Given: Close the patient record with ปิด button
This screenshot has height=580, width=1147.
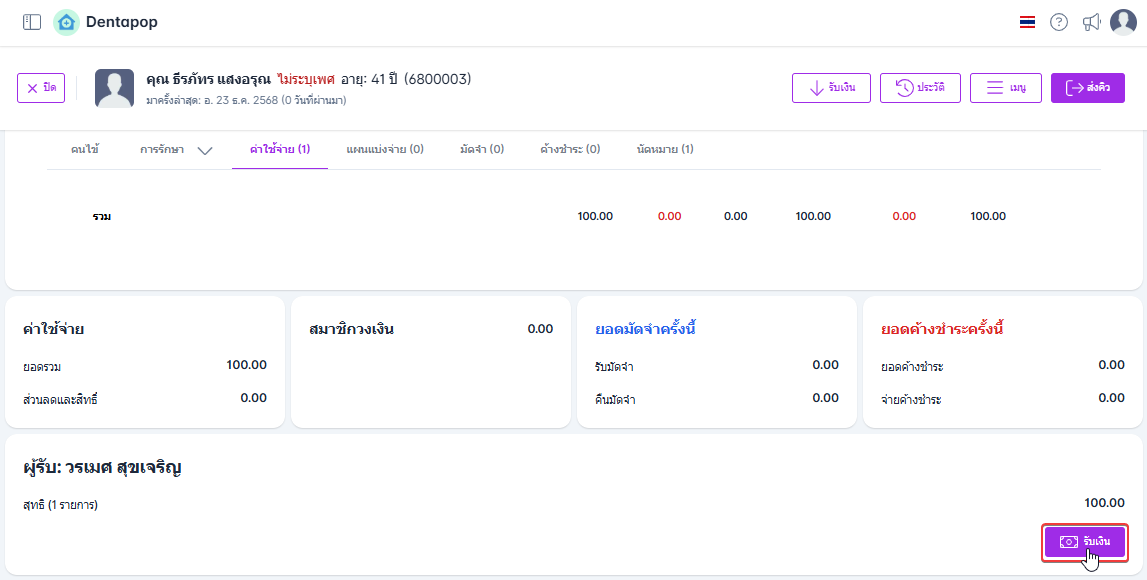Looking at the screenshot, I should point(41,88).
